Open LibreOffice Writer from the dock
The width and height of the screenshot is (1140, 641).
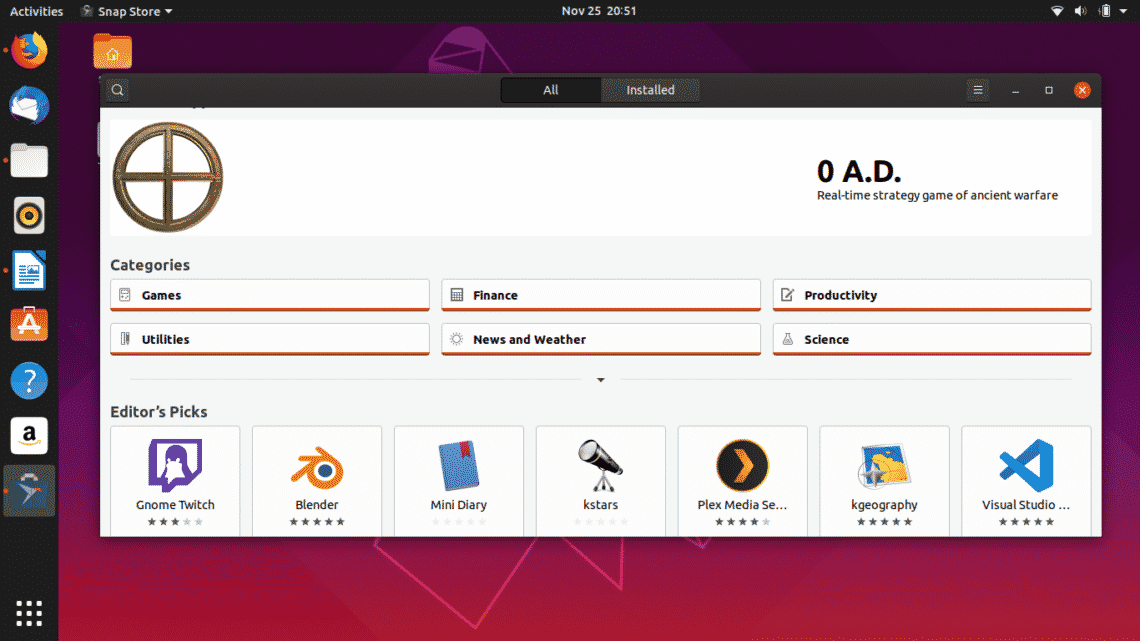tap(29, 270)
